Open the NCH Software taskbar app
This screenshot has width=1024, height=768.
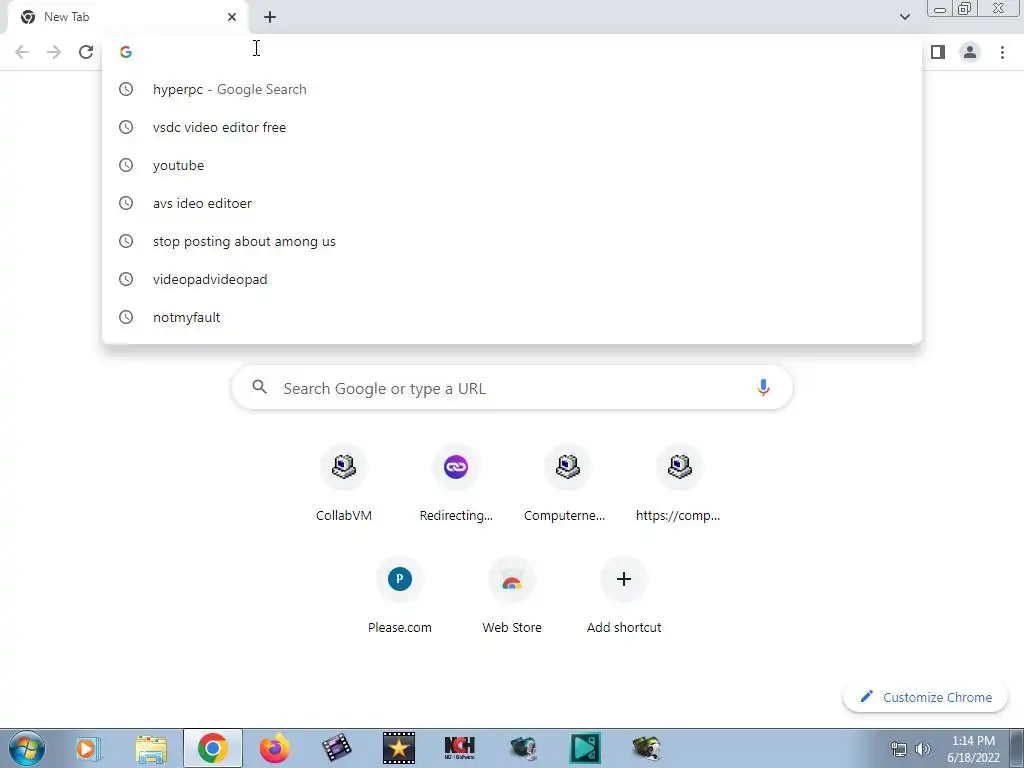tap(460, 748)
